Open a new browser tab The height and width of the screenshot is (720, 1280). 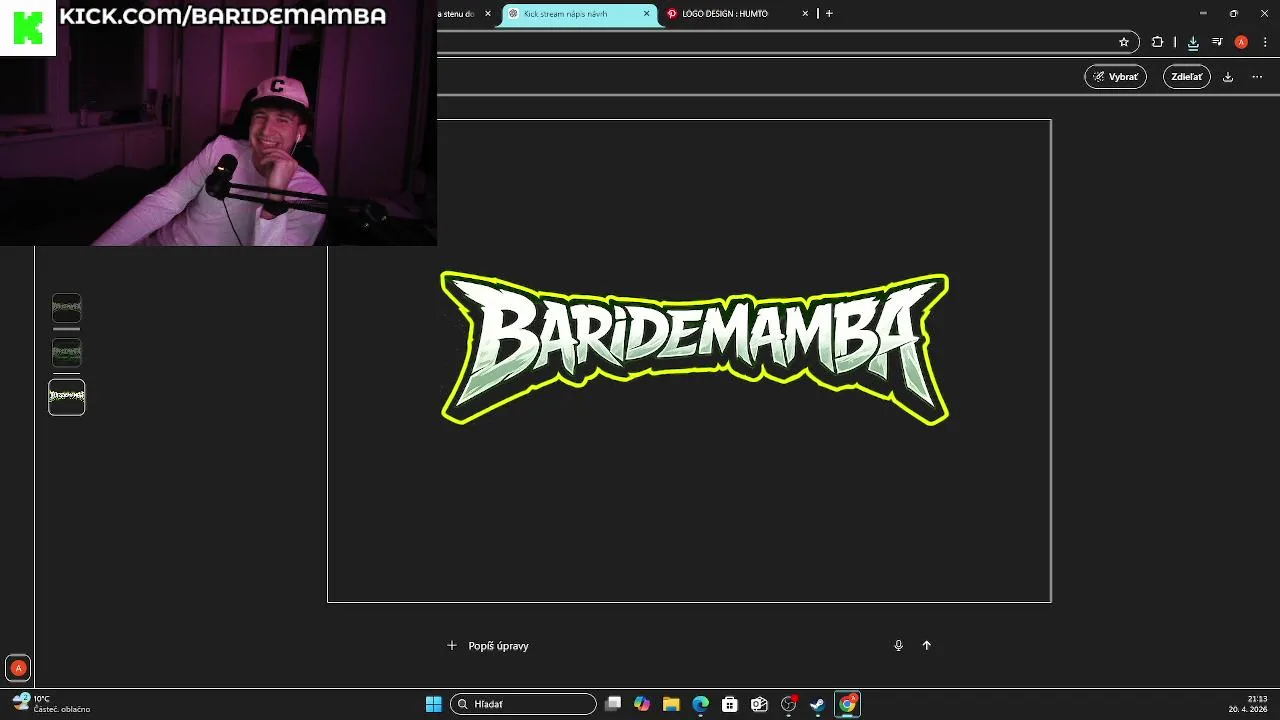tap(829, 14)
